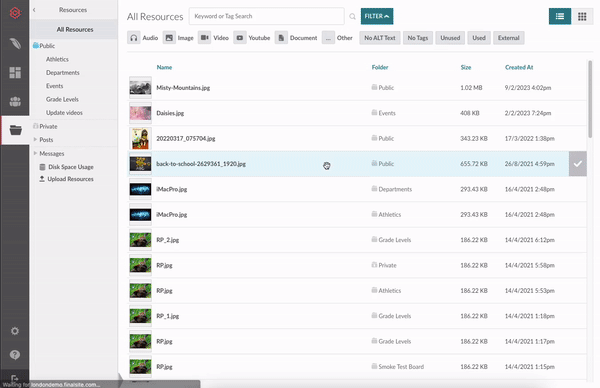Select All Resources in sidebar
This screenshot has height=388, width=600.
[75, 29]
